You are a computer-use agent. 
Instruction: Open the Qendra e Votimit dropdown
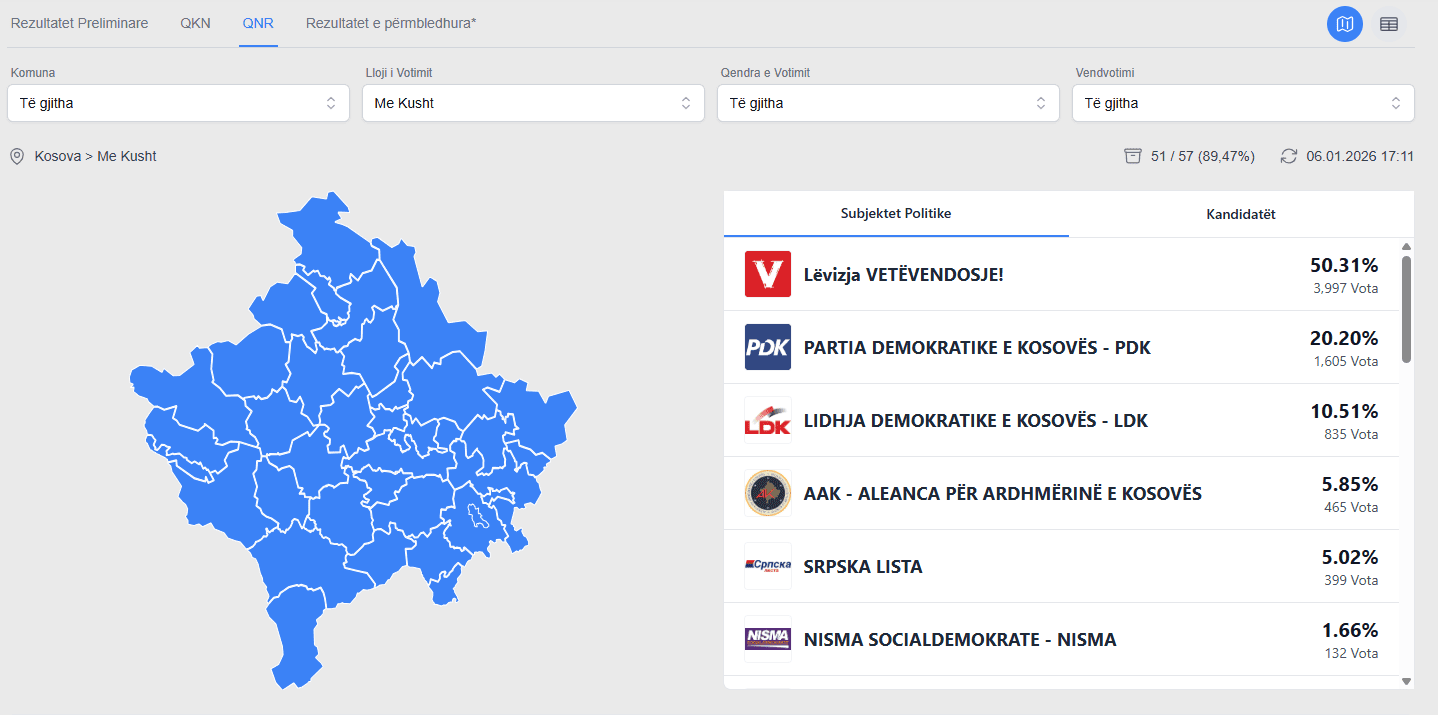[x=888, y=103]
